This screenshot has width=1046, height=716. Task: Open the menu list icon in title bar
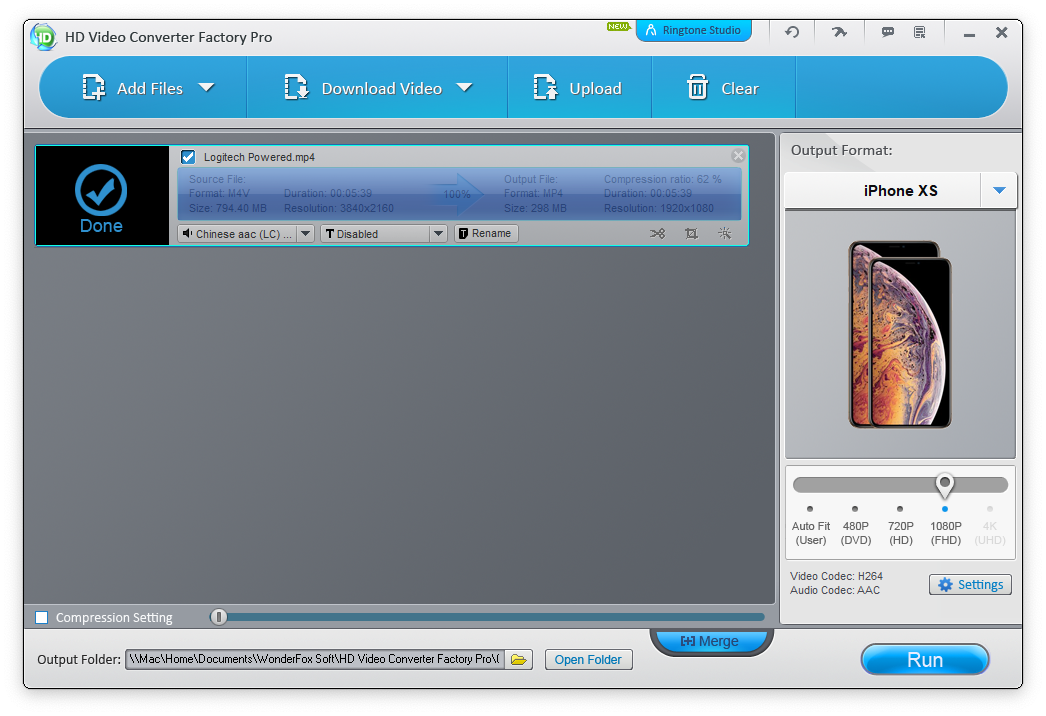click(x=919, y=32)
